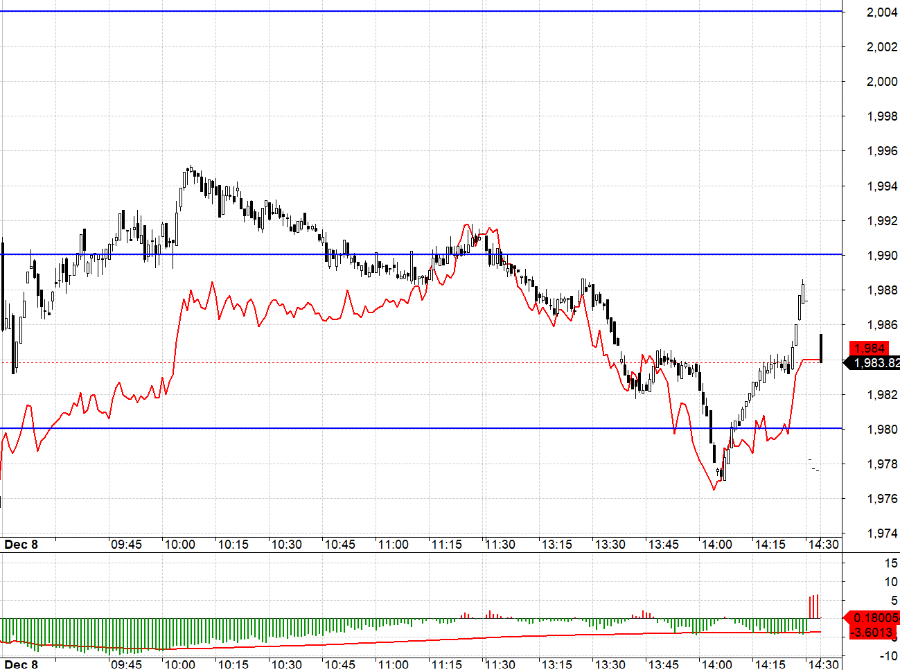The height and width of the screenshot is (670, 900).
Task: Select the red 0.18005 indicator value tag
Action: 872,617
